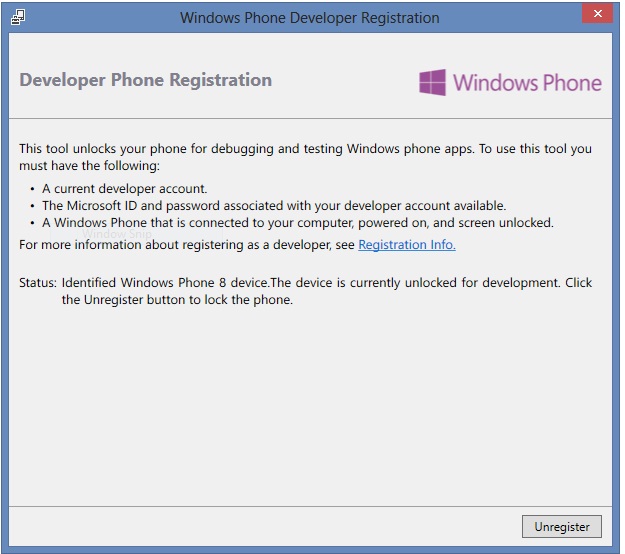The height and width of the screenshot is (554, 625).
Task: Click the bullet dot before "A current developer account"
Action: pyautogui.click(x=32, y=188)
